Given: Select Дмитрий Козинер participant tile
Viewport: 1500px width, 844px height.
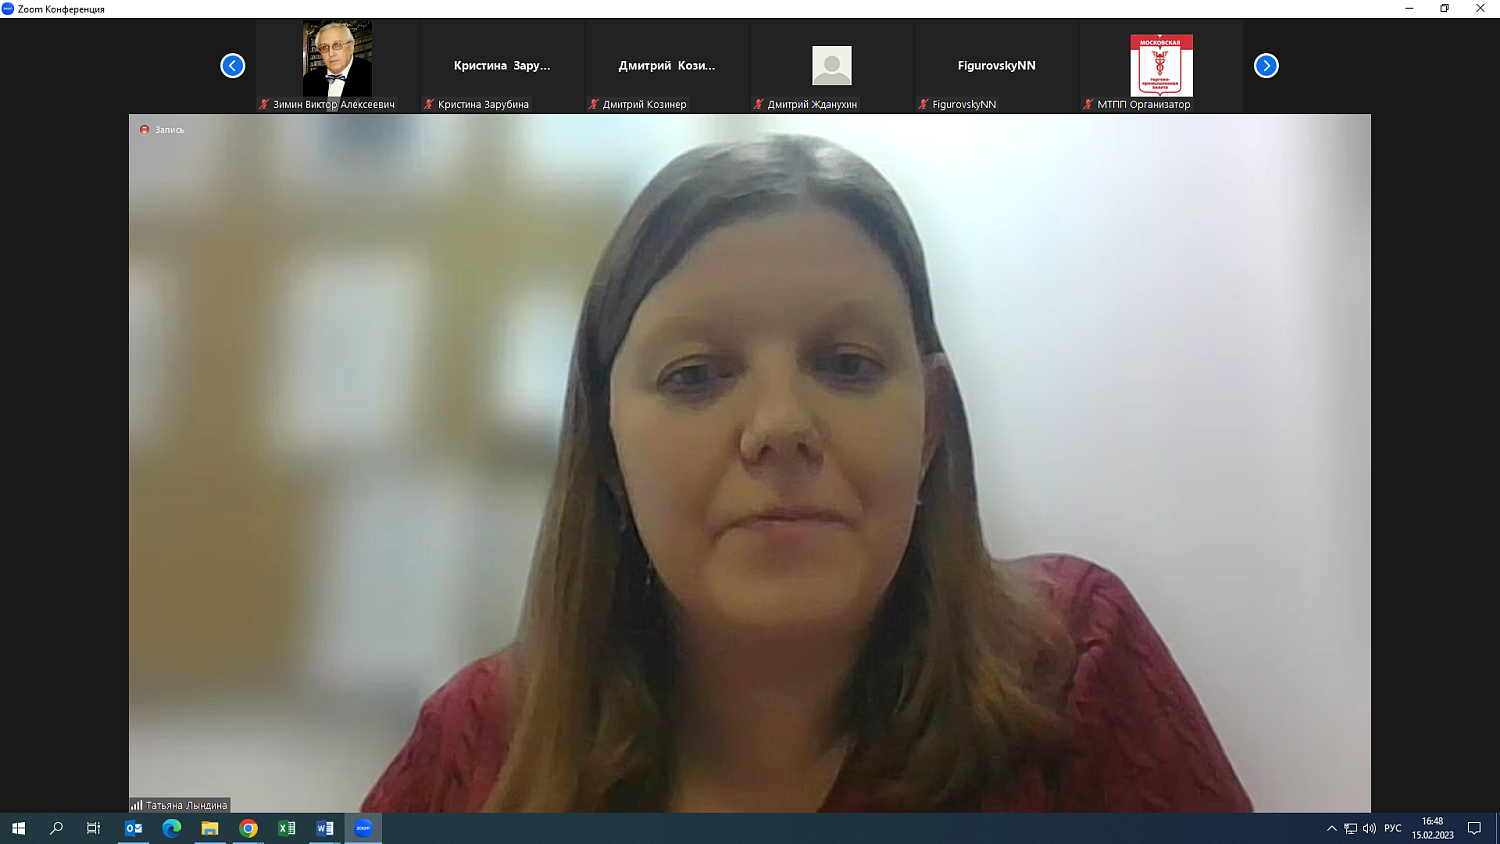Looking at the screenshot, I should pyautogui.click(x=666, y=66).
